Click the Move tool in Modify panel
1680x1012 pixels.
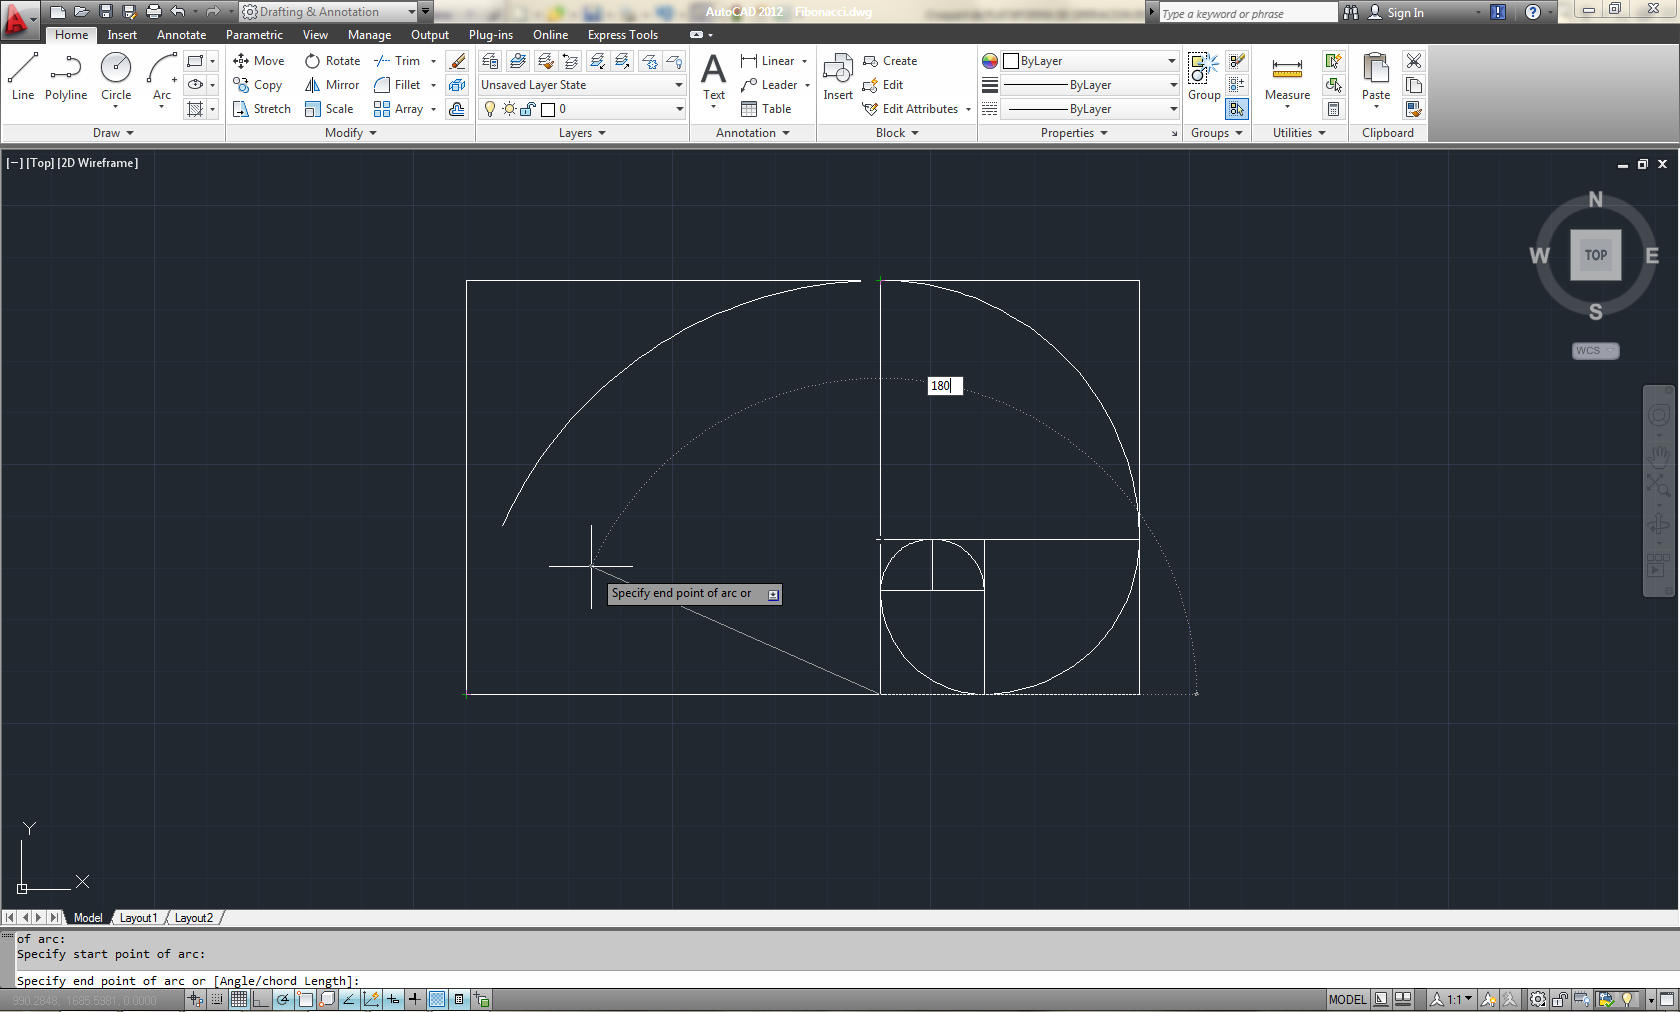tap(259, 61)
